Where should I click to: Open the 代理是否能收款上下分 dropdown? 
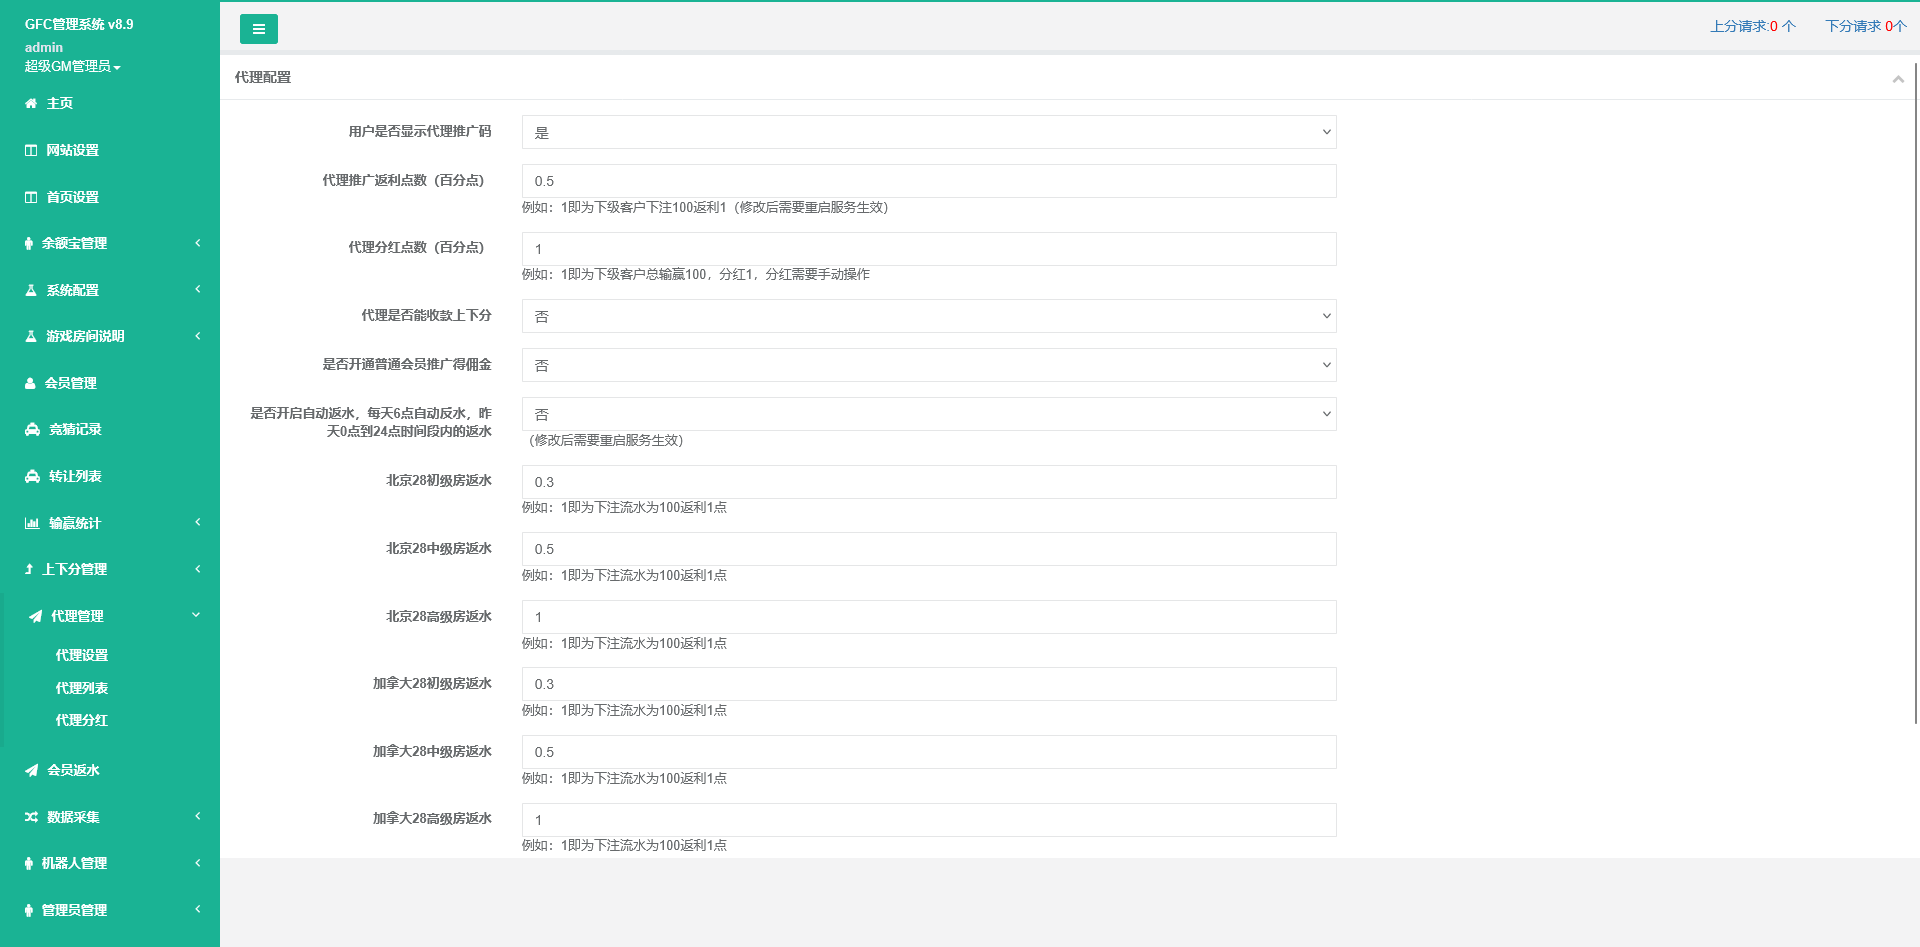[928, 316]
